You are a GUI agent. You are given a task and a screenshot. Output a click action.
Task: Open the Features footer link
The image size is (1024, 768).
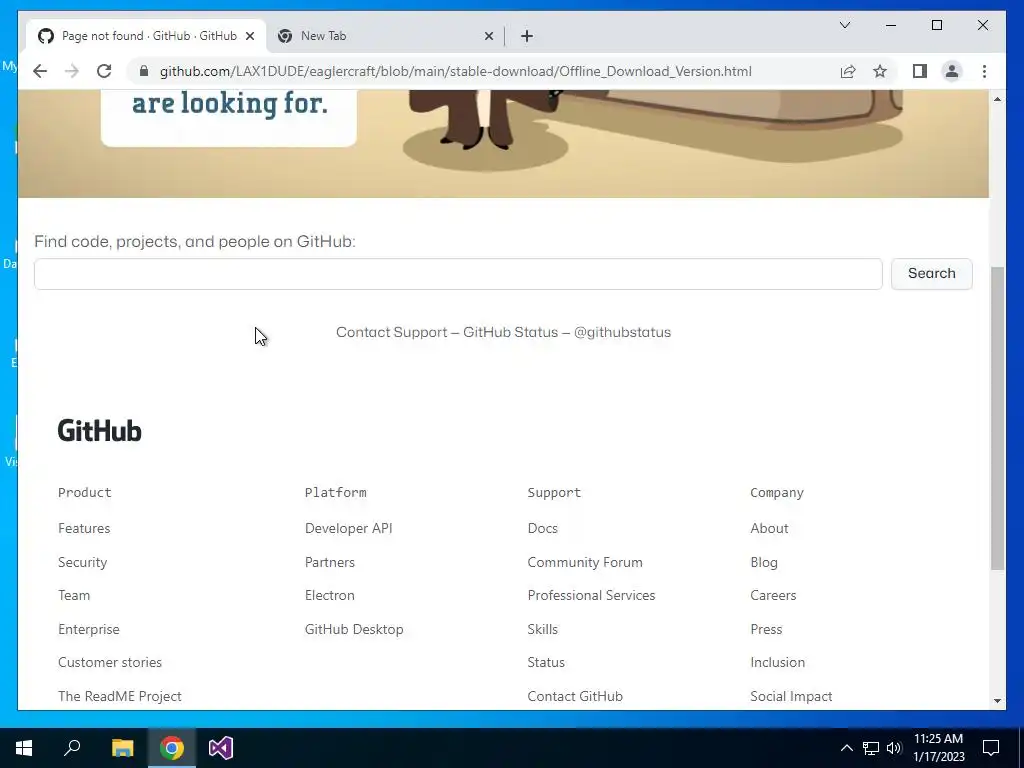coord(84,528)
